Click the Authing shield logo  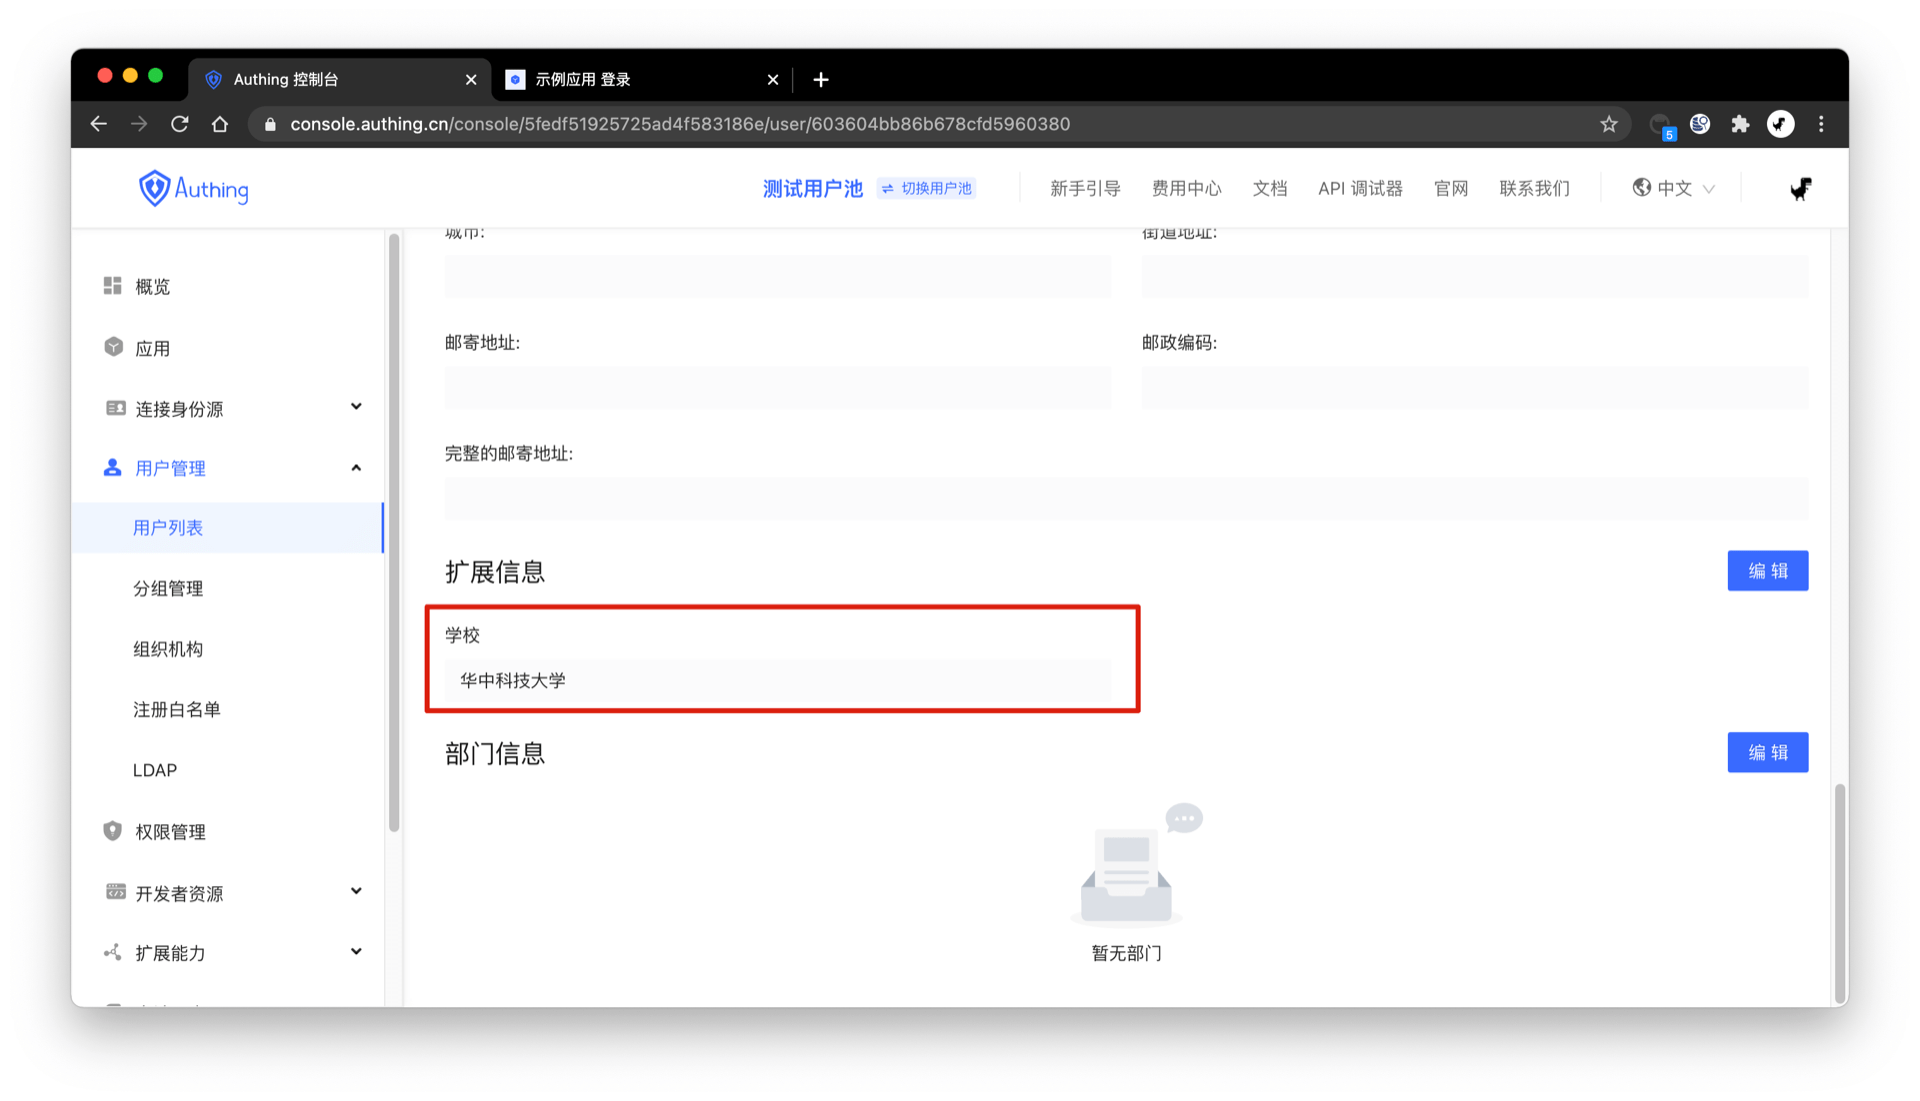(x=154, y=188)
